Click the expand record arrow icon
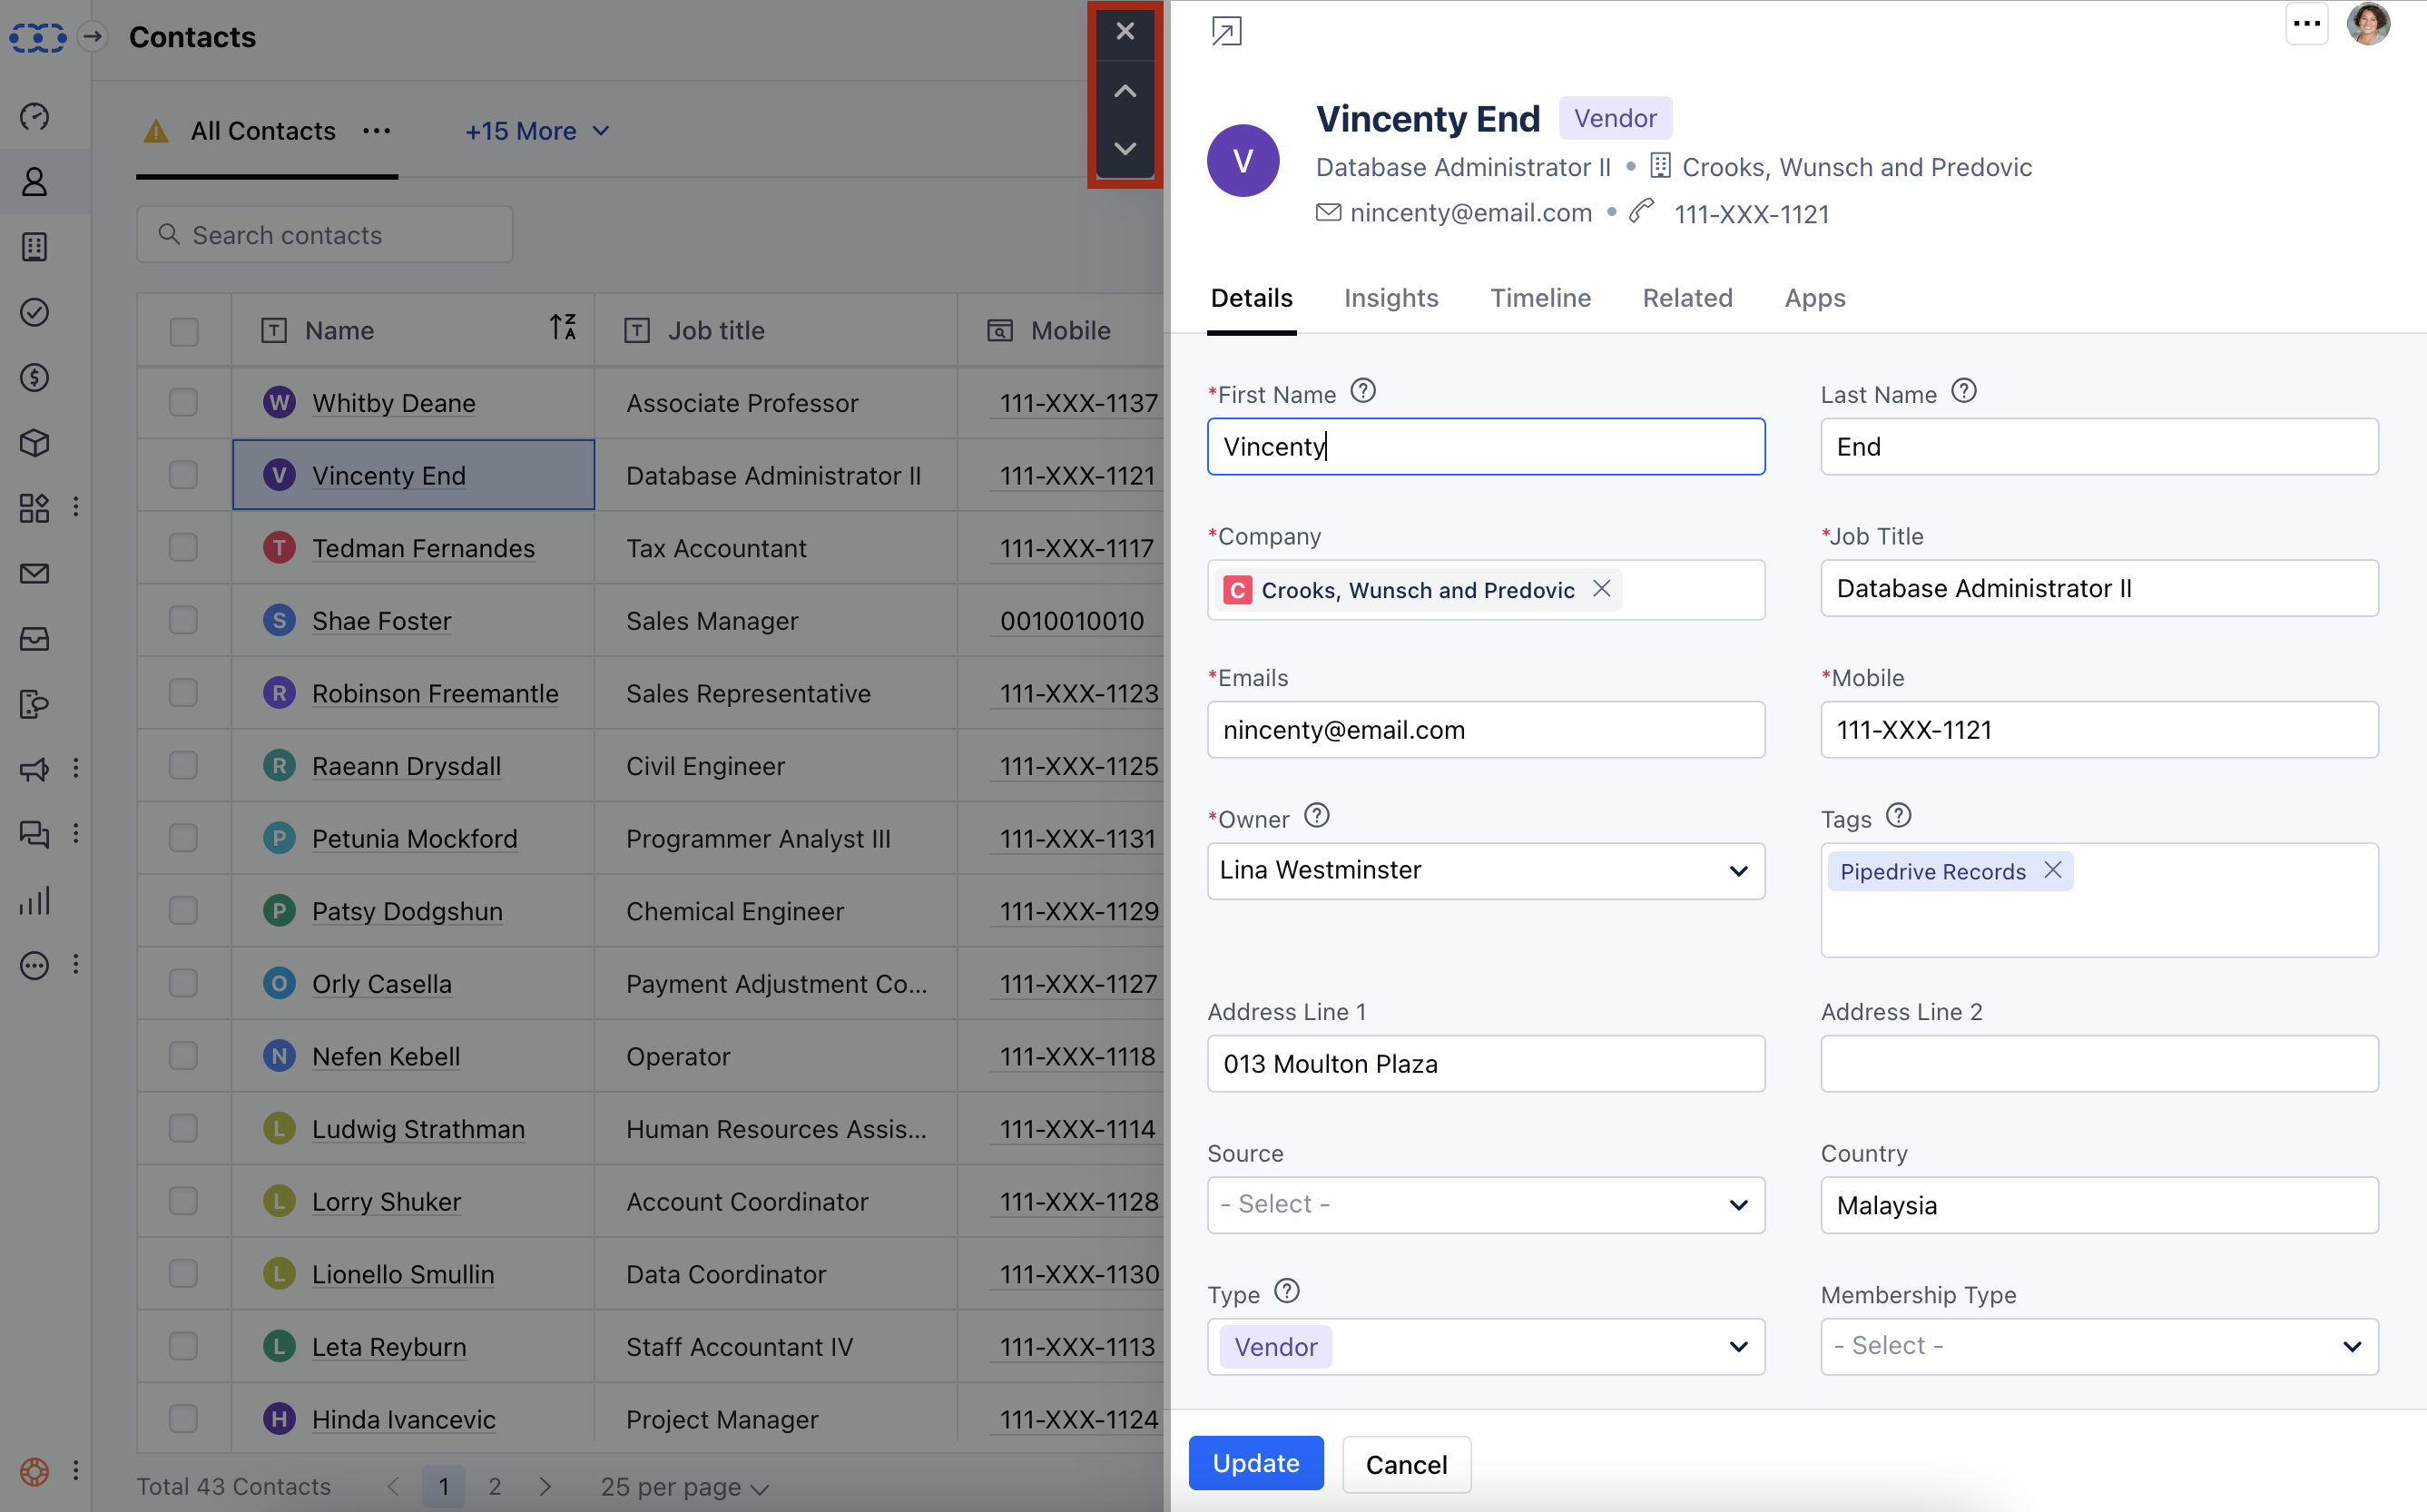 (x=1226, y=31)
